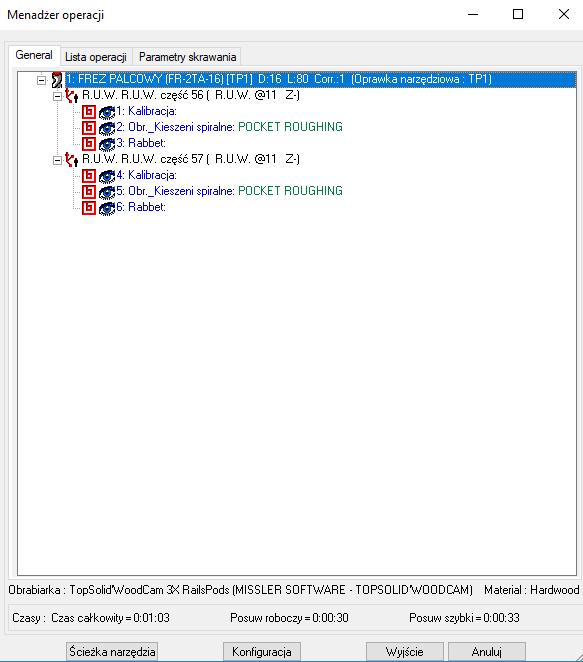
Task: Select operation 1: Kalibracja
Action: [146, 111]
